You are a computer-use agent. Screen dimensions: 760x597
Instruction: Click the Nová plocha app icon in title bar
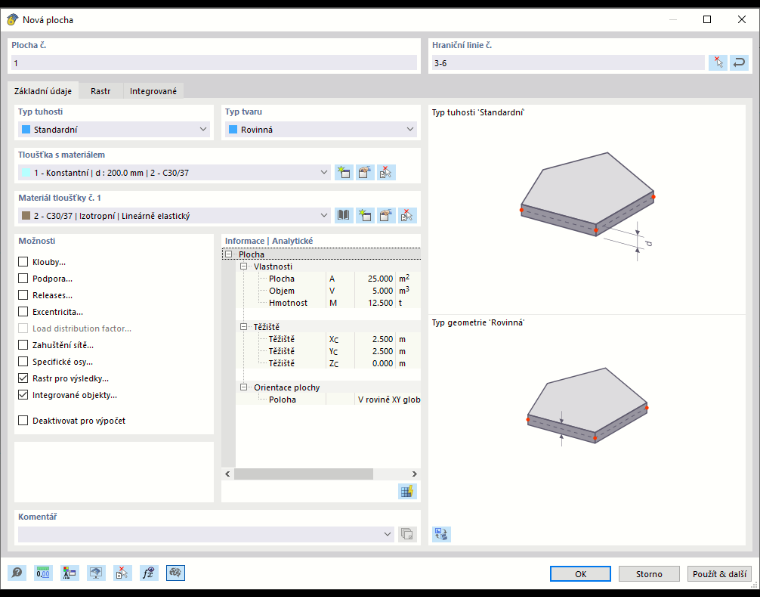pyautogui.click(x=13, y=20)
